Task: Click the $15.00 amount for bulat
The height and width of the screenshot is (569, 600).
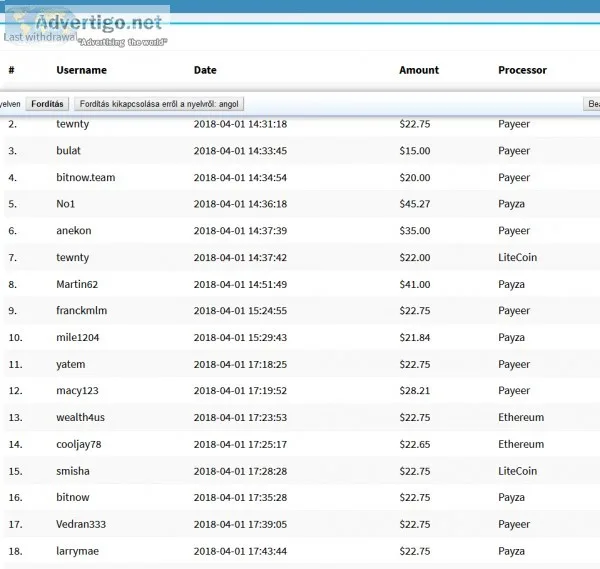Action: (415, 151)
